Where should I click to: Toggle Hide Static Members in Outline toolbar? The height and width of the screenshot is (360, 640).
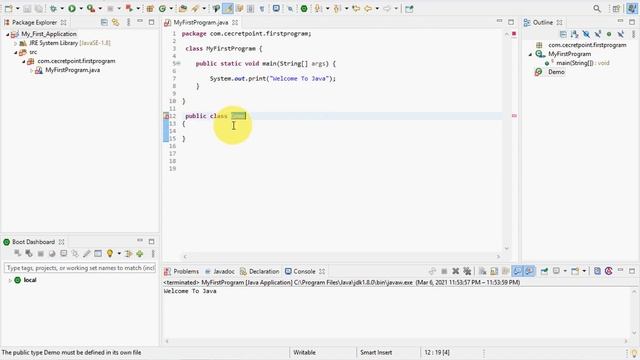pos(598,34)
